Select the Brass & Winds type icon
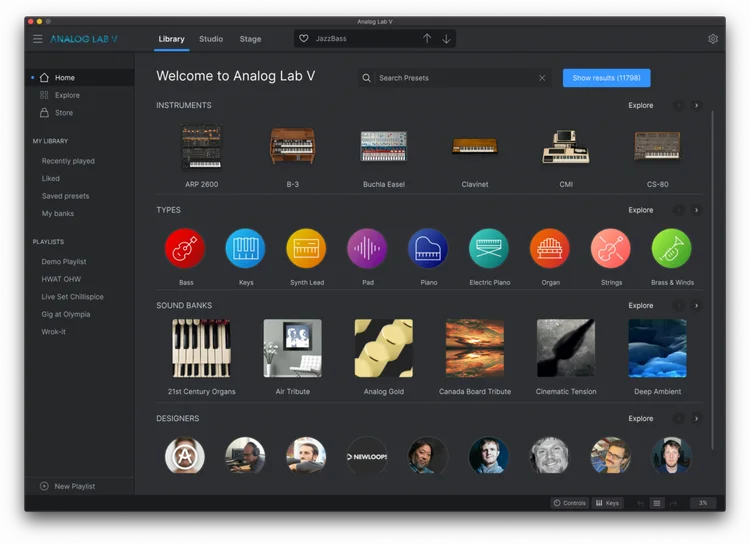 [672, 249]
